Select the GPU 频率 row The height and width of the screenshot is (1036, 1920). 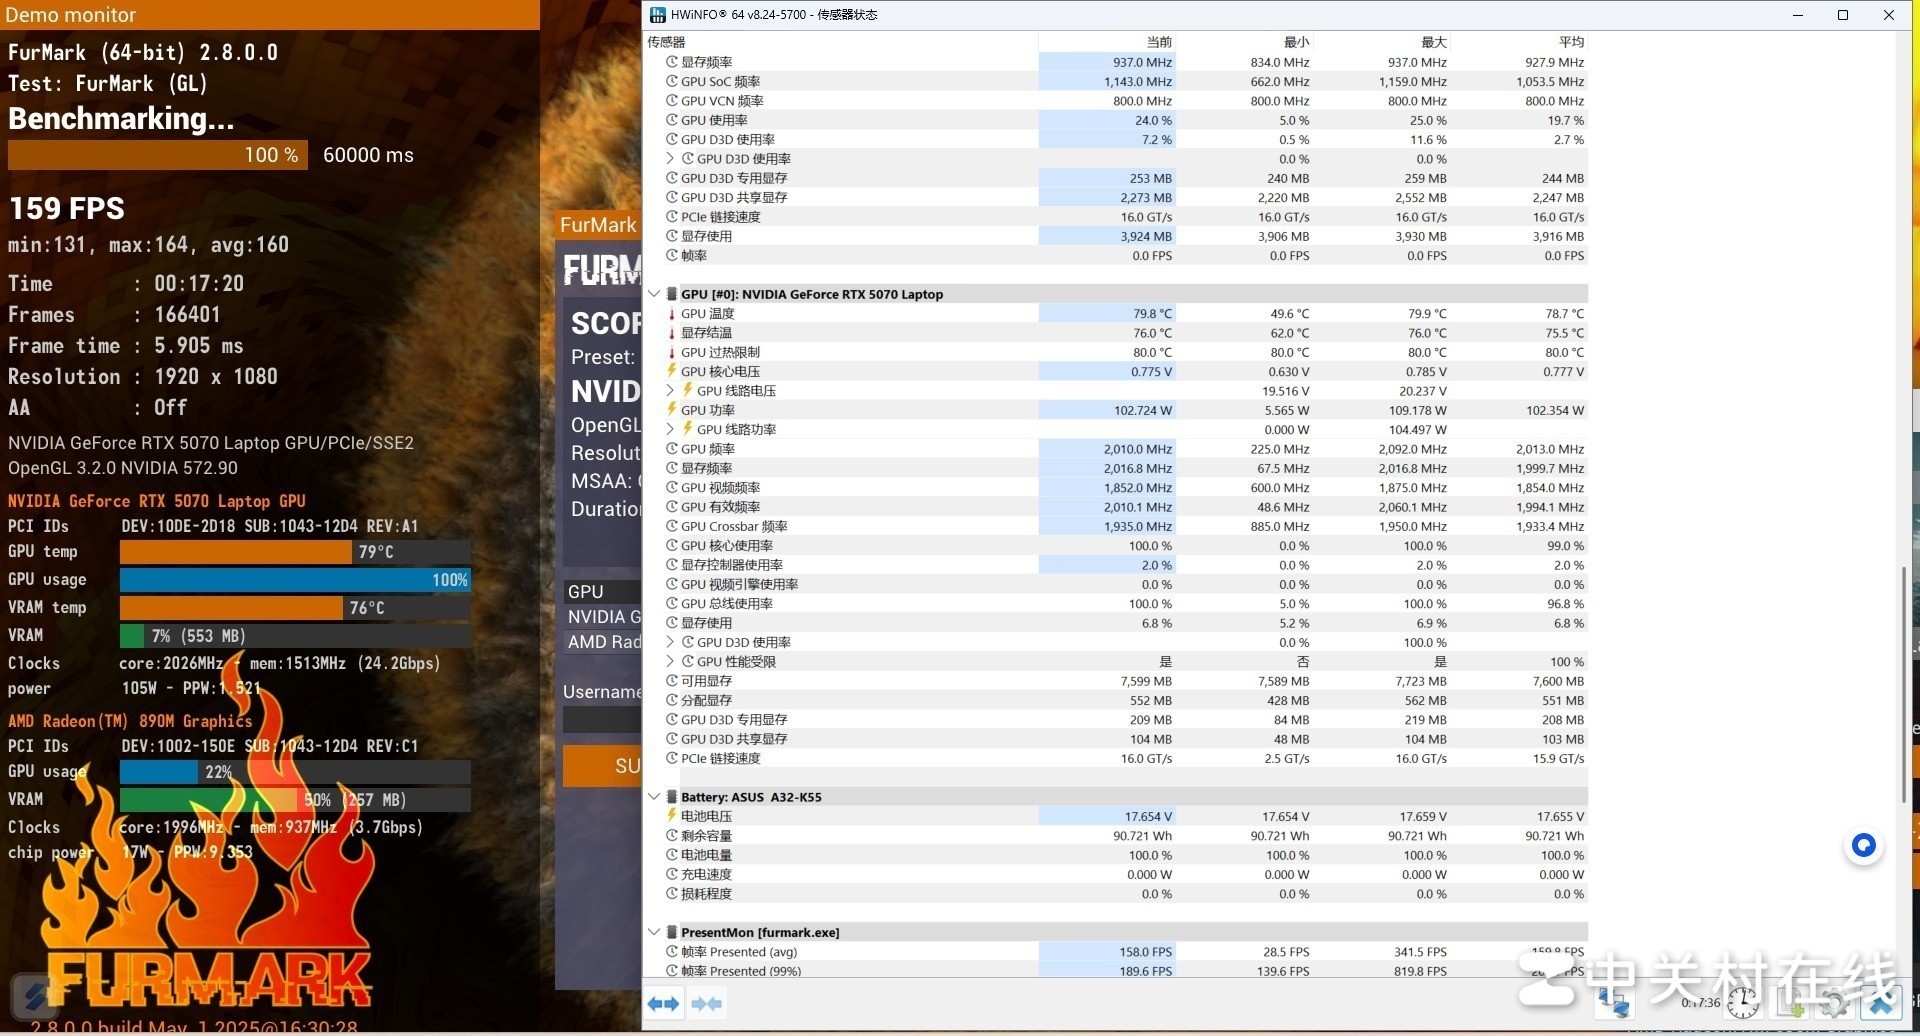tap(1116, 449)
